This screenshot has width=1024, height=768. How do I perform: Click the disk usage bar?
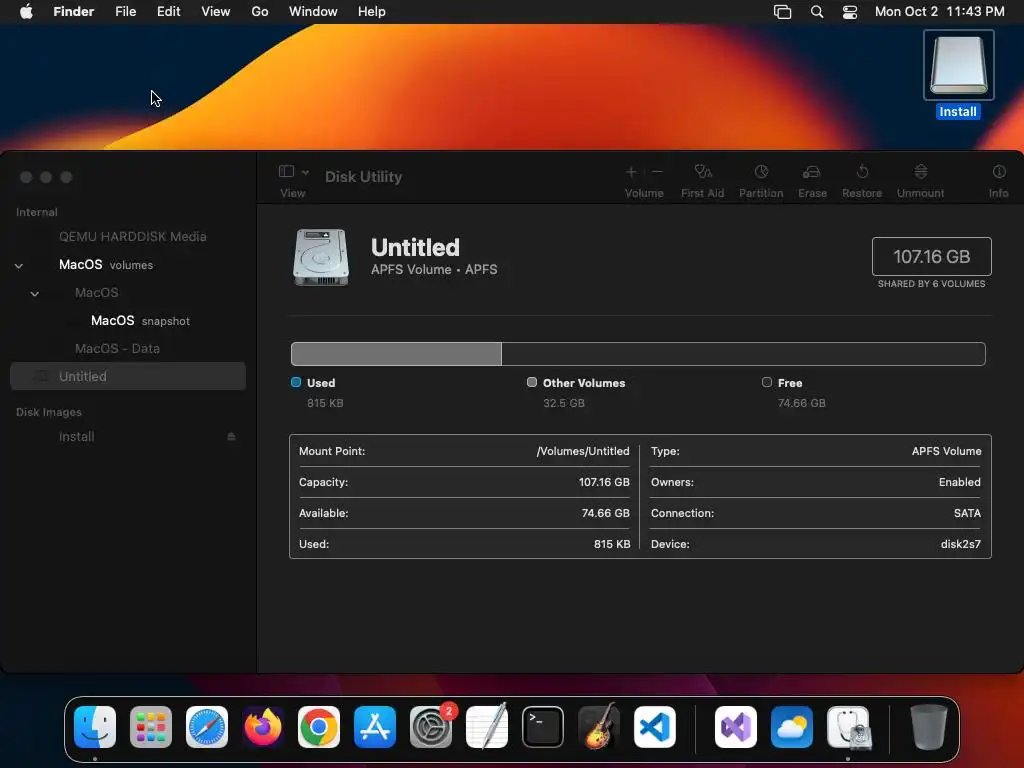pyautogui.click(x=638, y=353)
